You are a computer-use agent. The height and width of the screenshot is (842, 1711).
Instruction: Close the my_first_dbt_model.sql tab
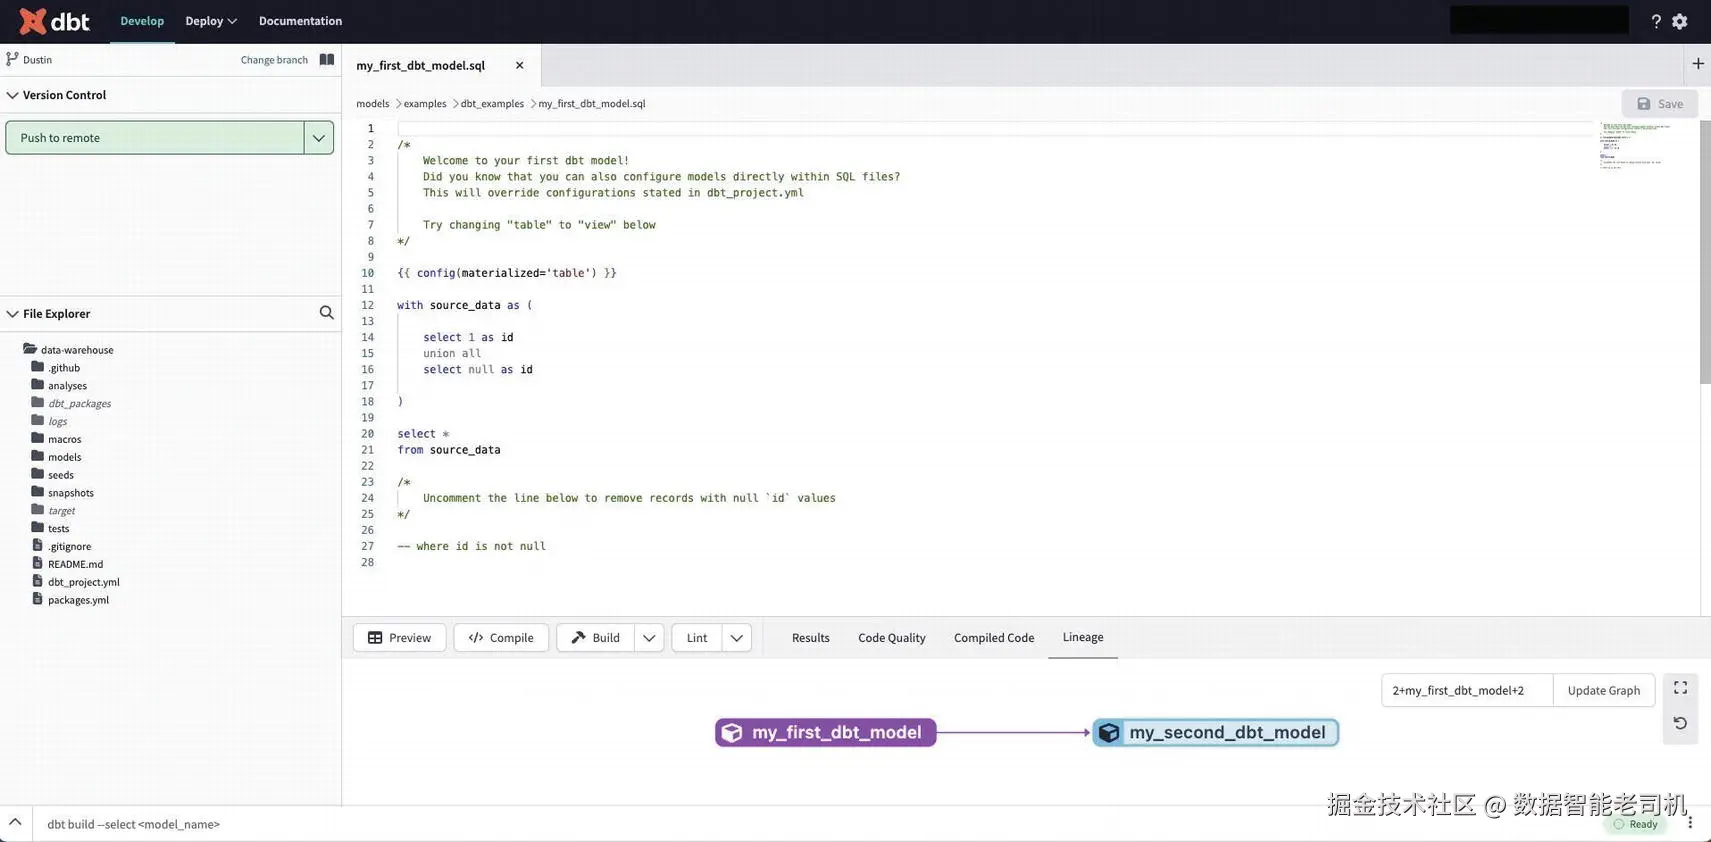click(x=519, y=65)
